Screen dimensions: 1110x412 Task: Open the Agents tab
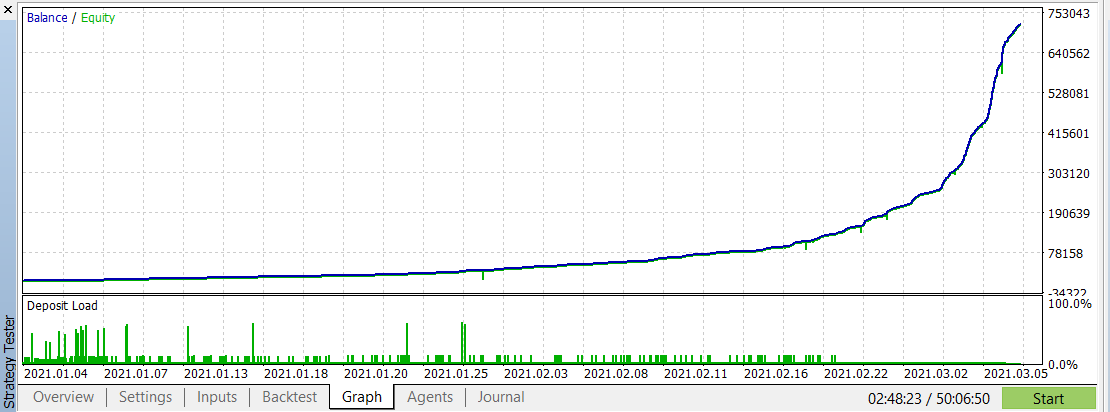pyautogui.click(x=430, y=397)
